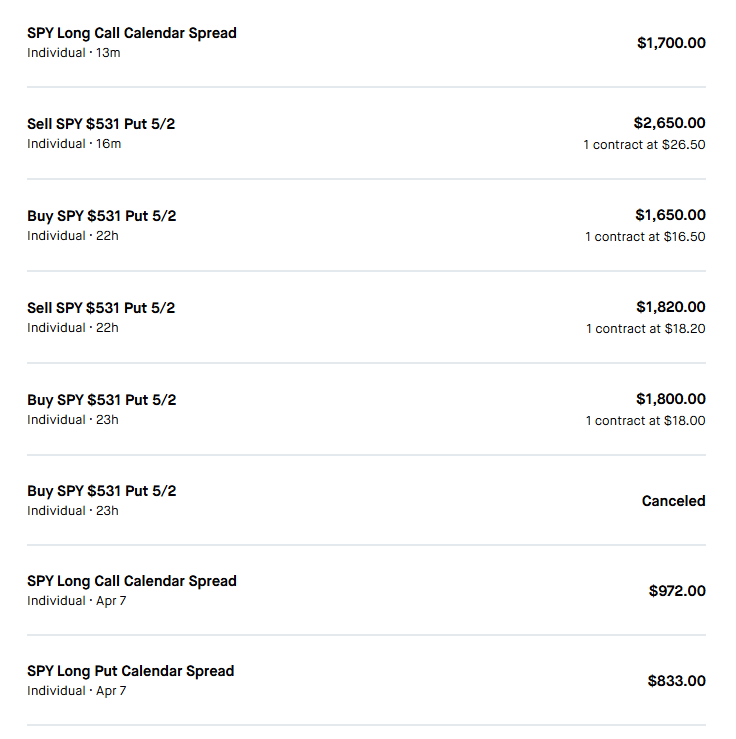Open the SPY Long Call Calendar Spread from 13m ago
The height and width of the screenshot is (739, 736).
[132, 33]
